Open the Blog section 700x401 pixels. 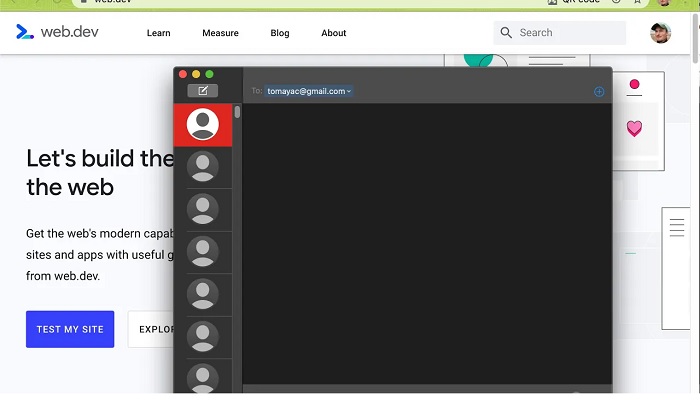coord(280,33)
